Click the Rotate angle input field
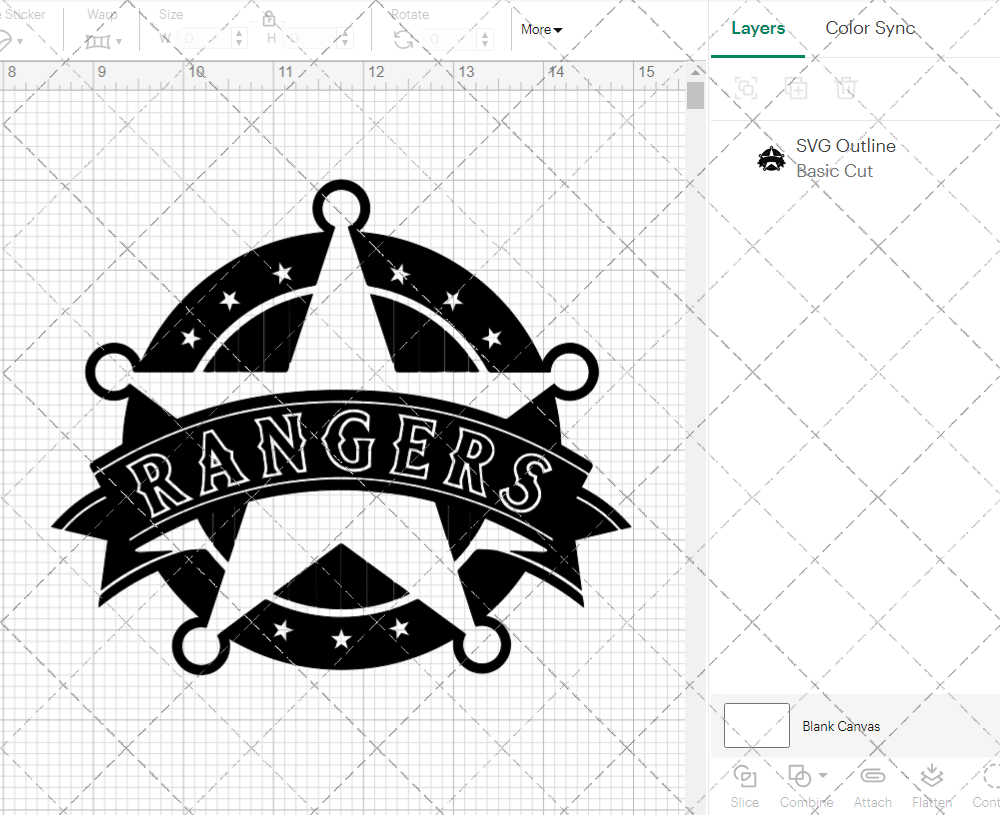1000x815 pixels. [x=450, y=39]
